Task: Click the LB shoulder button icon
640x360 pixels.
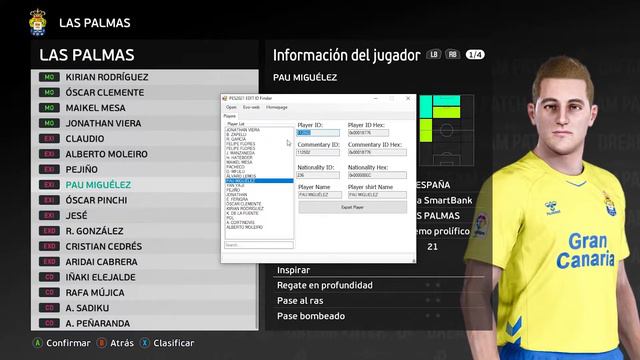Action: pyautogui.click(x=434, y=55)
